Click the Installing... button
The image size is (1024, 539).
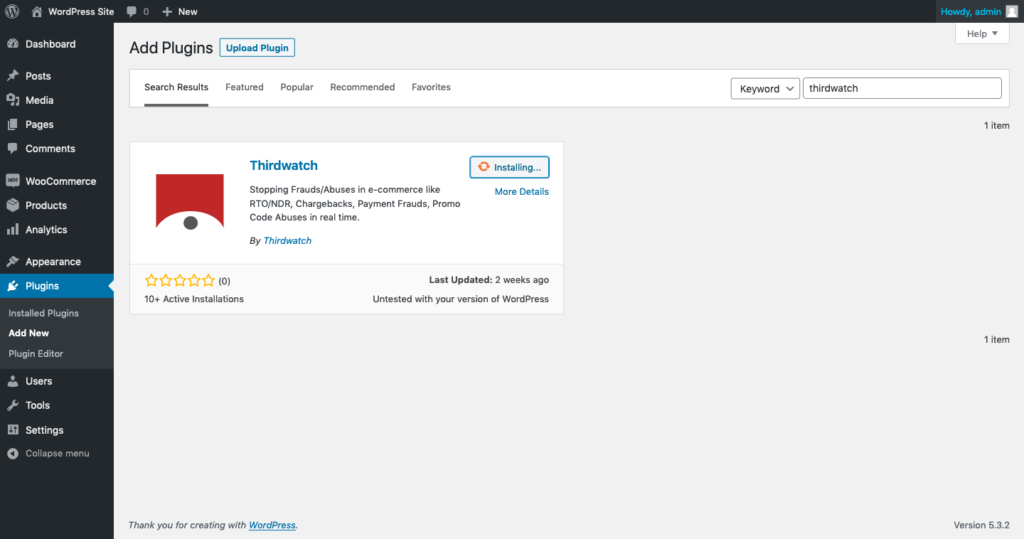coord(509,167)
